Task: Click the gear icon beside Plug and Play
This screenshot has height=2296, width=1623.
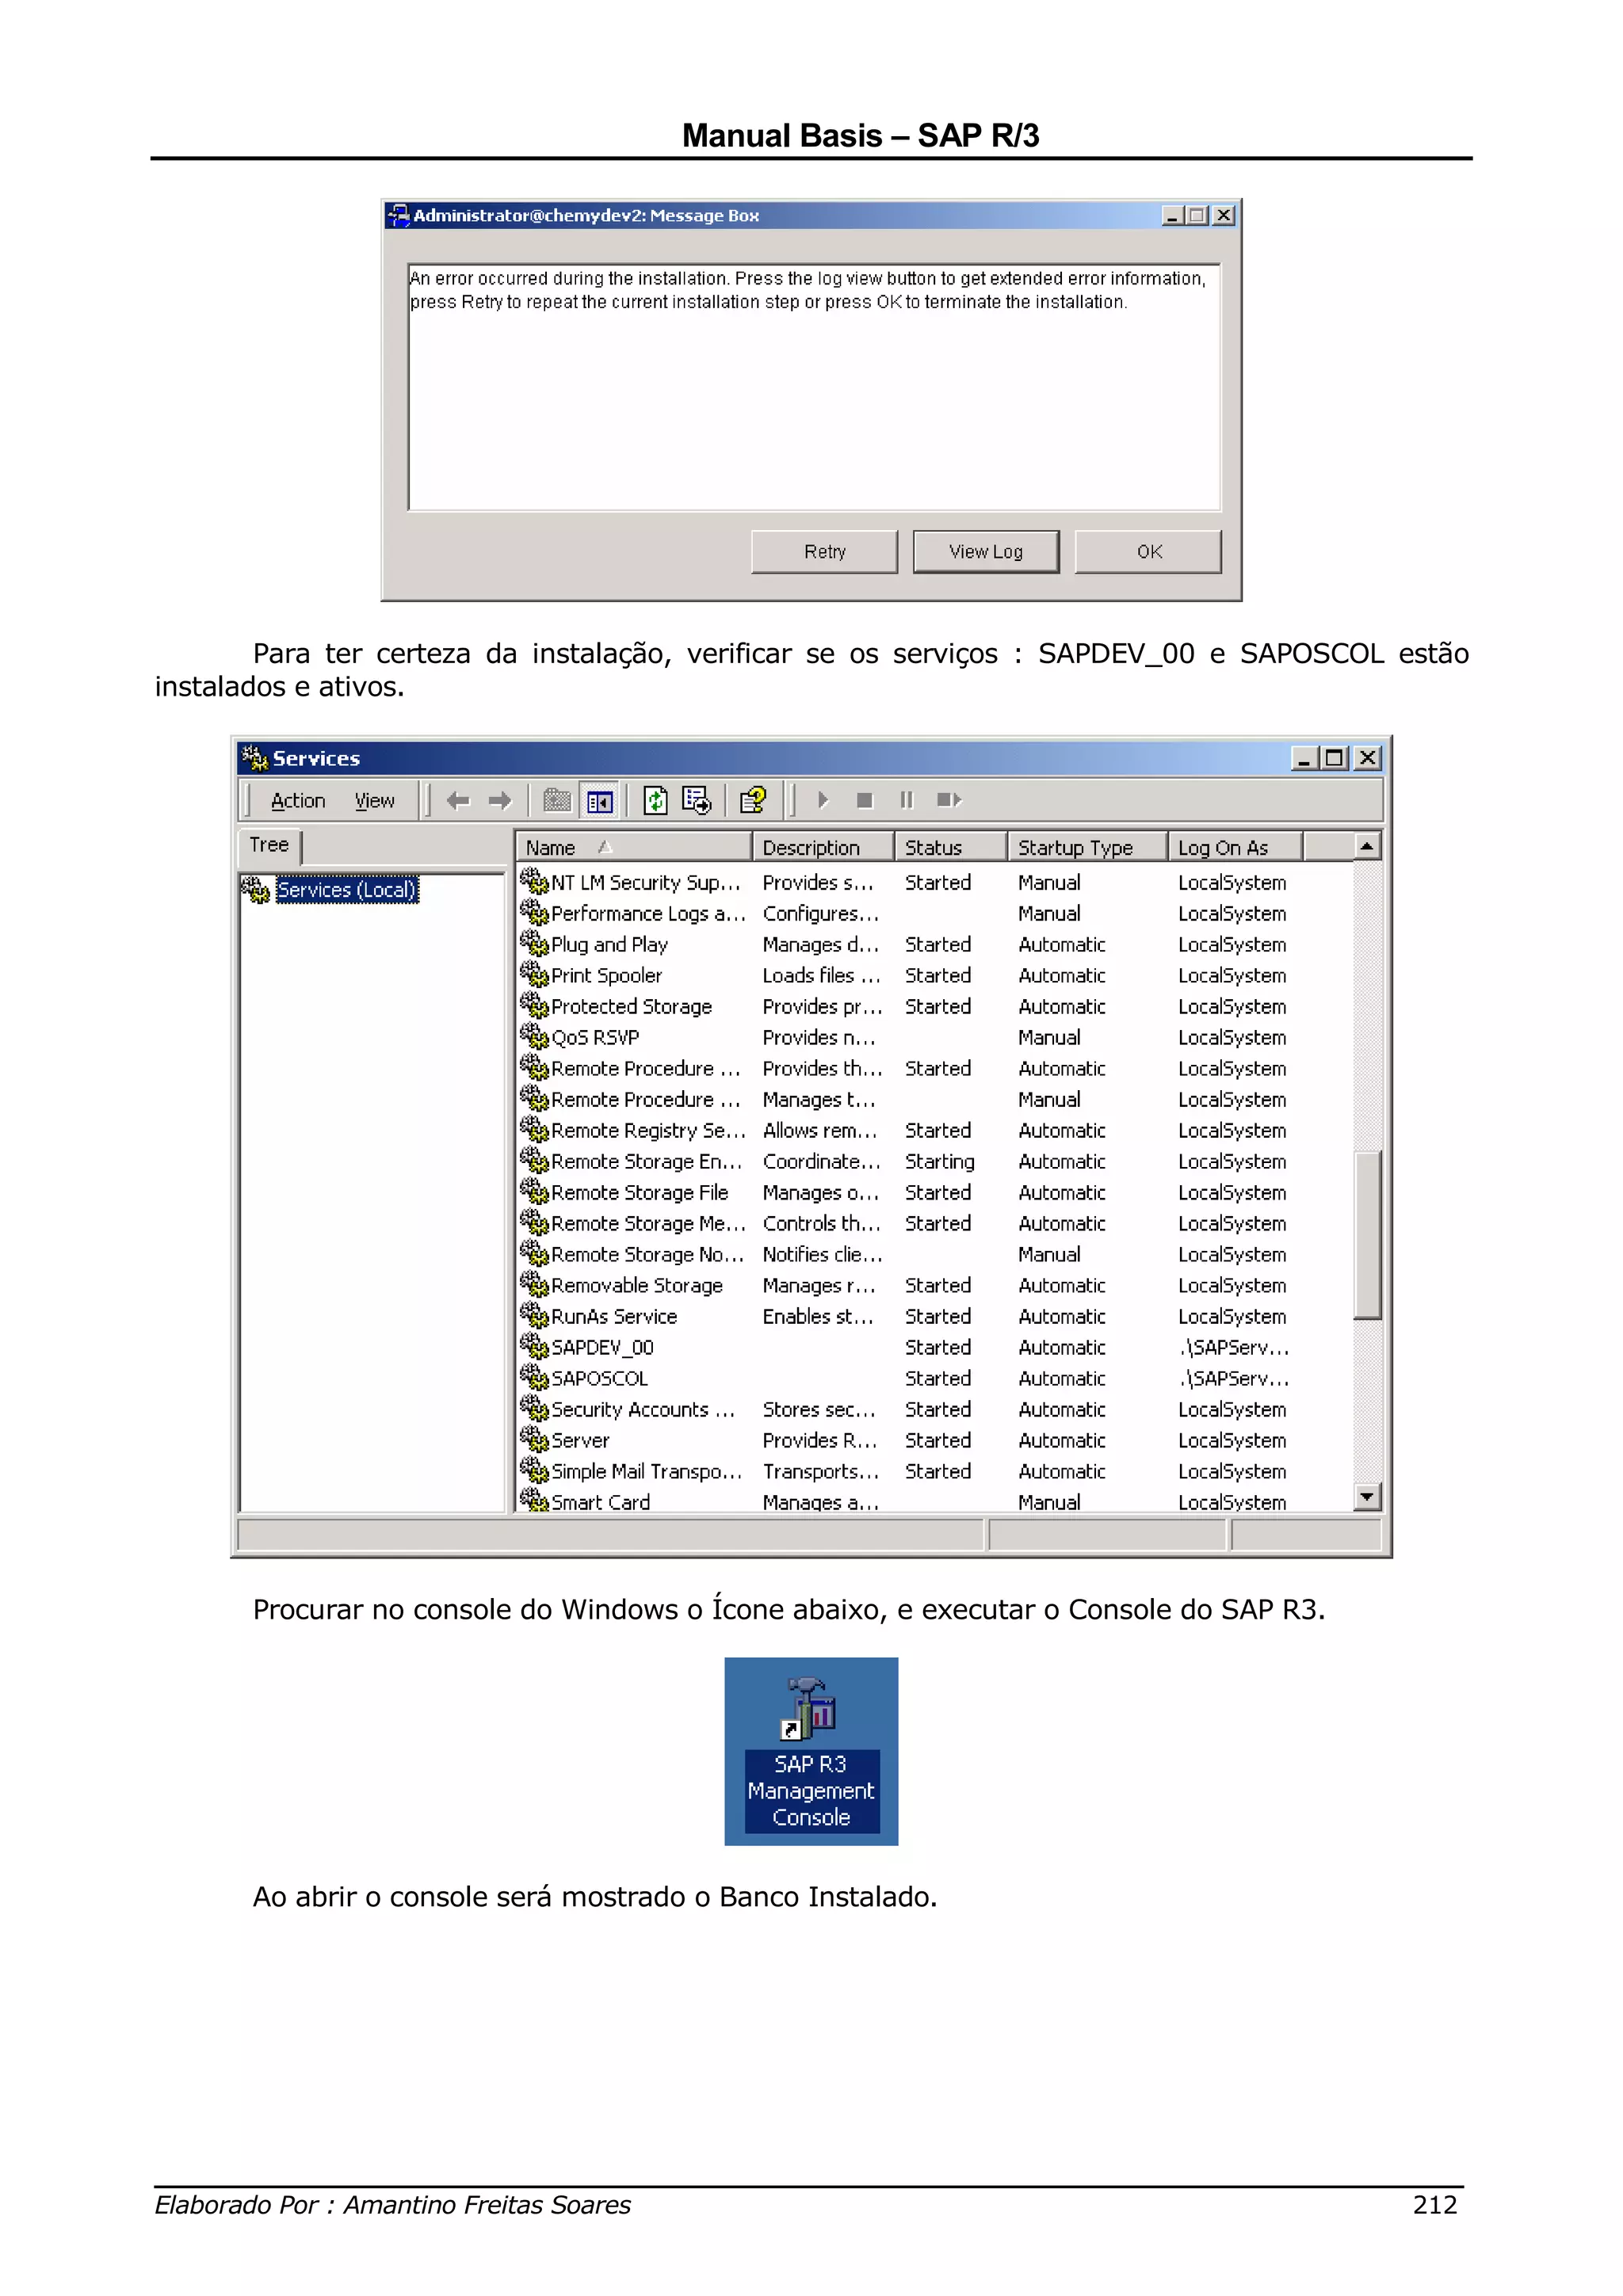Action: pos(535,943)
